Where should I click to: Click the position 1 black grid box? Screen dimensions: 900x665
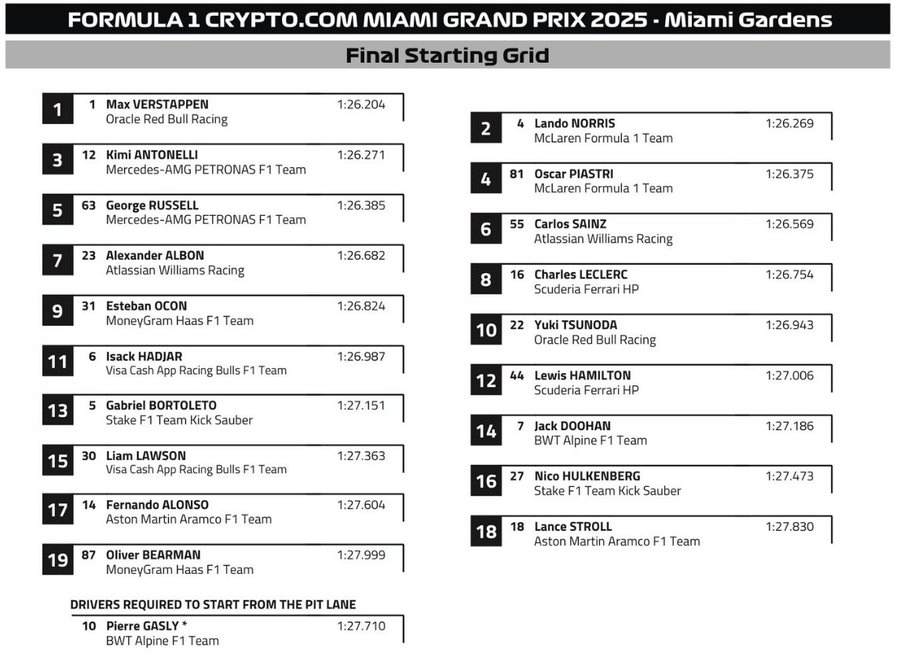tap(57, 109)
